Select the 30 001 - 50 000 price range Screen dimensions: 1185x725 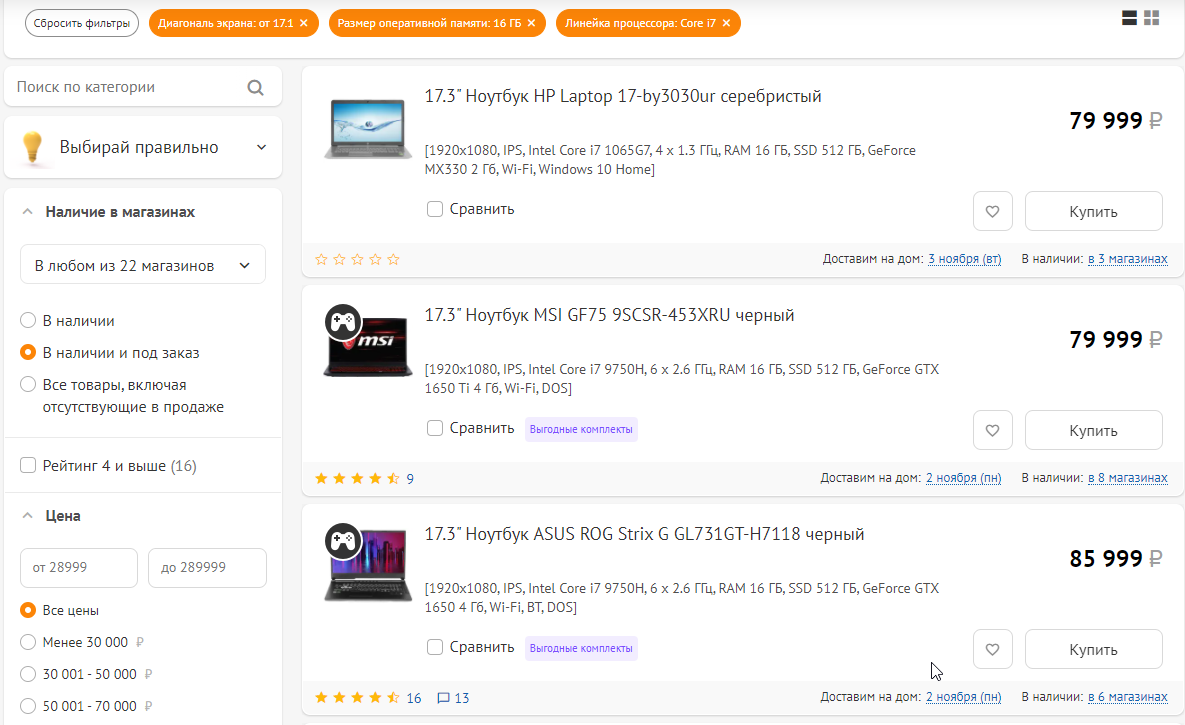coord(28,674)
